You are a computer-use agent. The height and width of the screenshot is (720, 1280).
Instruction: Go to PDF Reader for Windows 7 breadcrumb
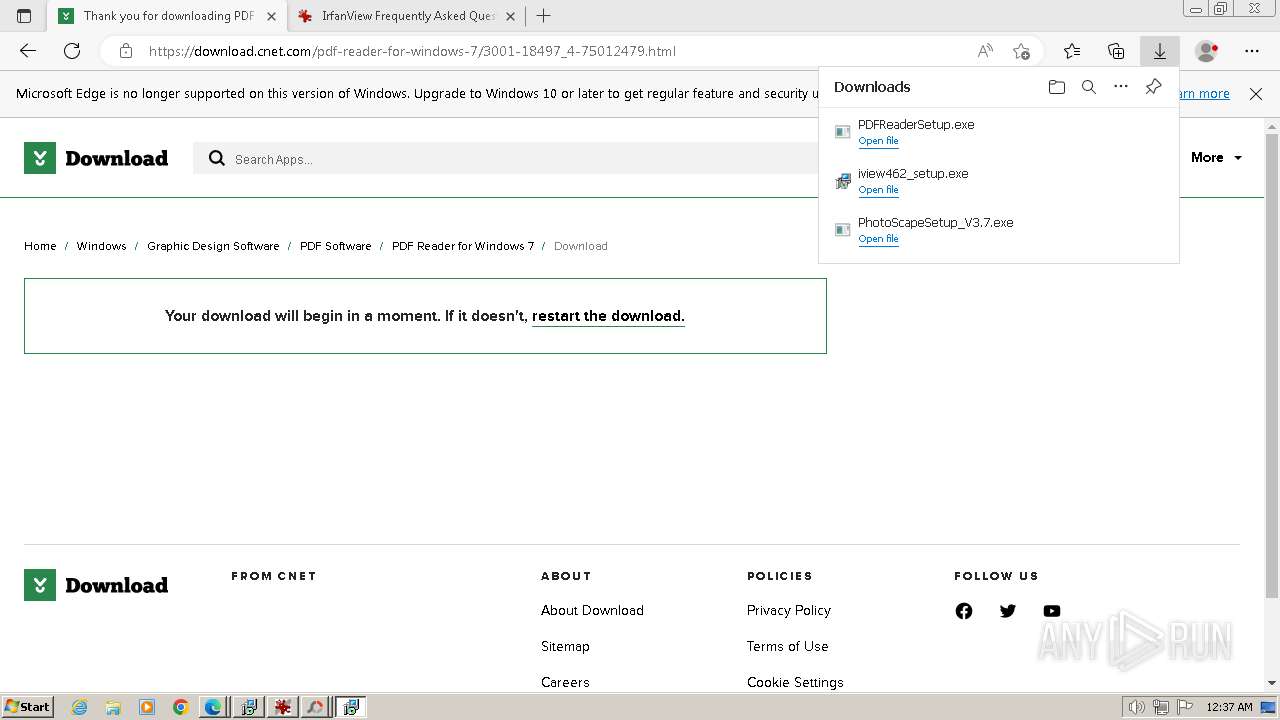[463, 246]
